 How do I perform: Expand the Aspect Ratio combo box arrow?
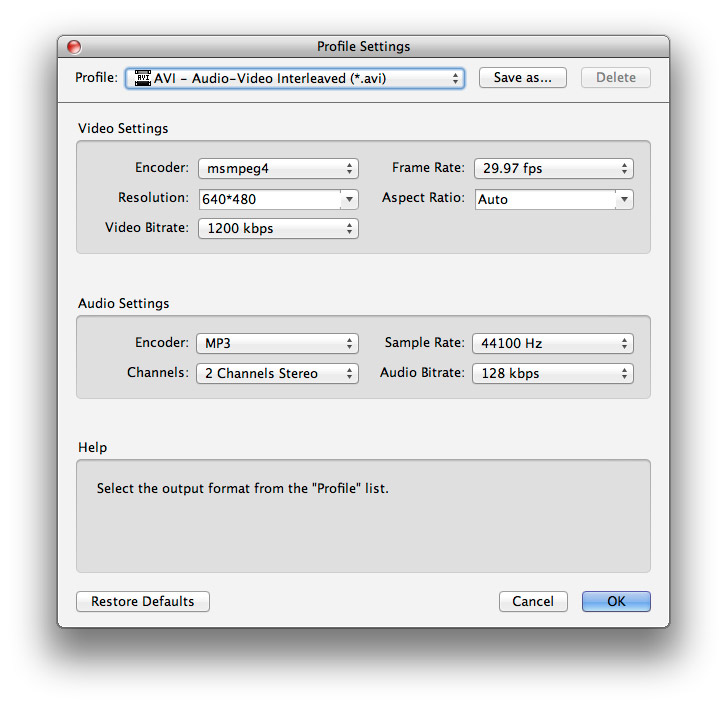[x=624, y=199]
